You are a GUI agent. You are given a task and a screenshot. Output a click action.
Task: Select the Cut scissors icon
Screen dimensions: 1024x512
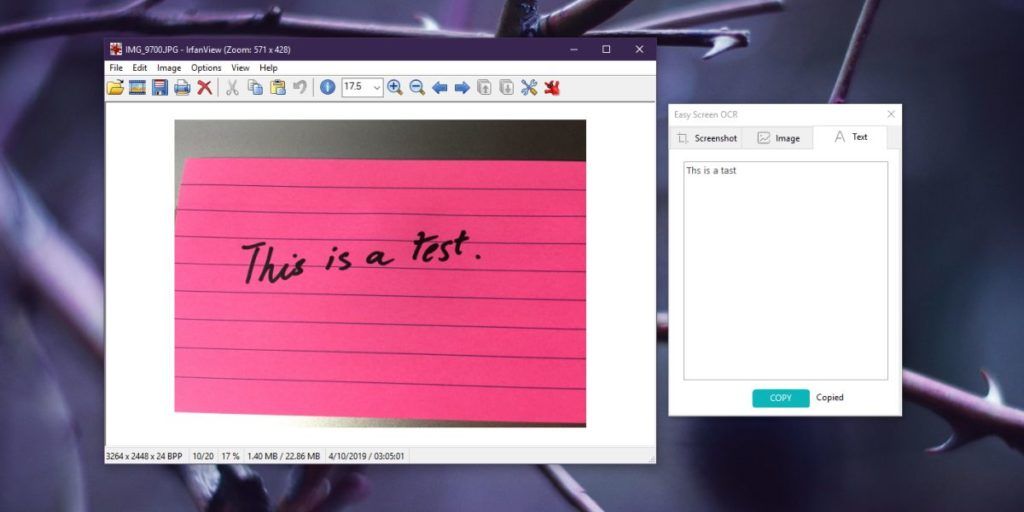232,88
